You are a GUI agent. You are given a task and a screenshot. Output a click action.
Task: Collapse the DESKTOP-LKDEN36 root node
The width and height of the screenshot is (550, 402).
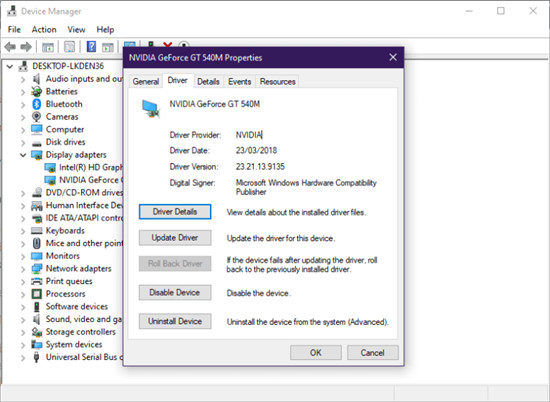pyautogui.click(x=10, y=66)
